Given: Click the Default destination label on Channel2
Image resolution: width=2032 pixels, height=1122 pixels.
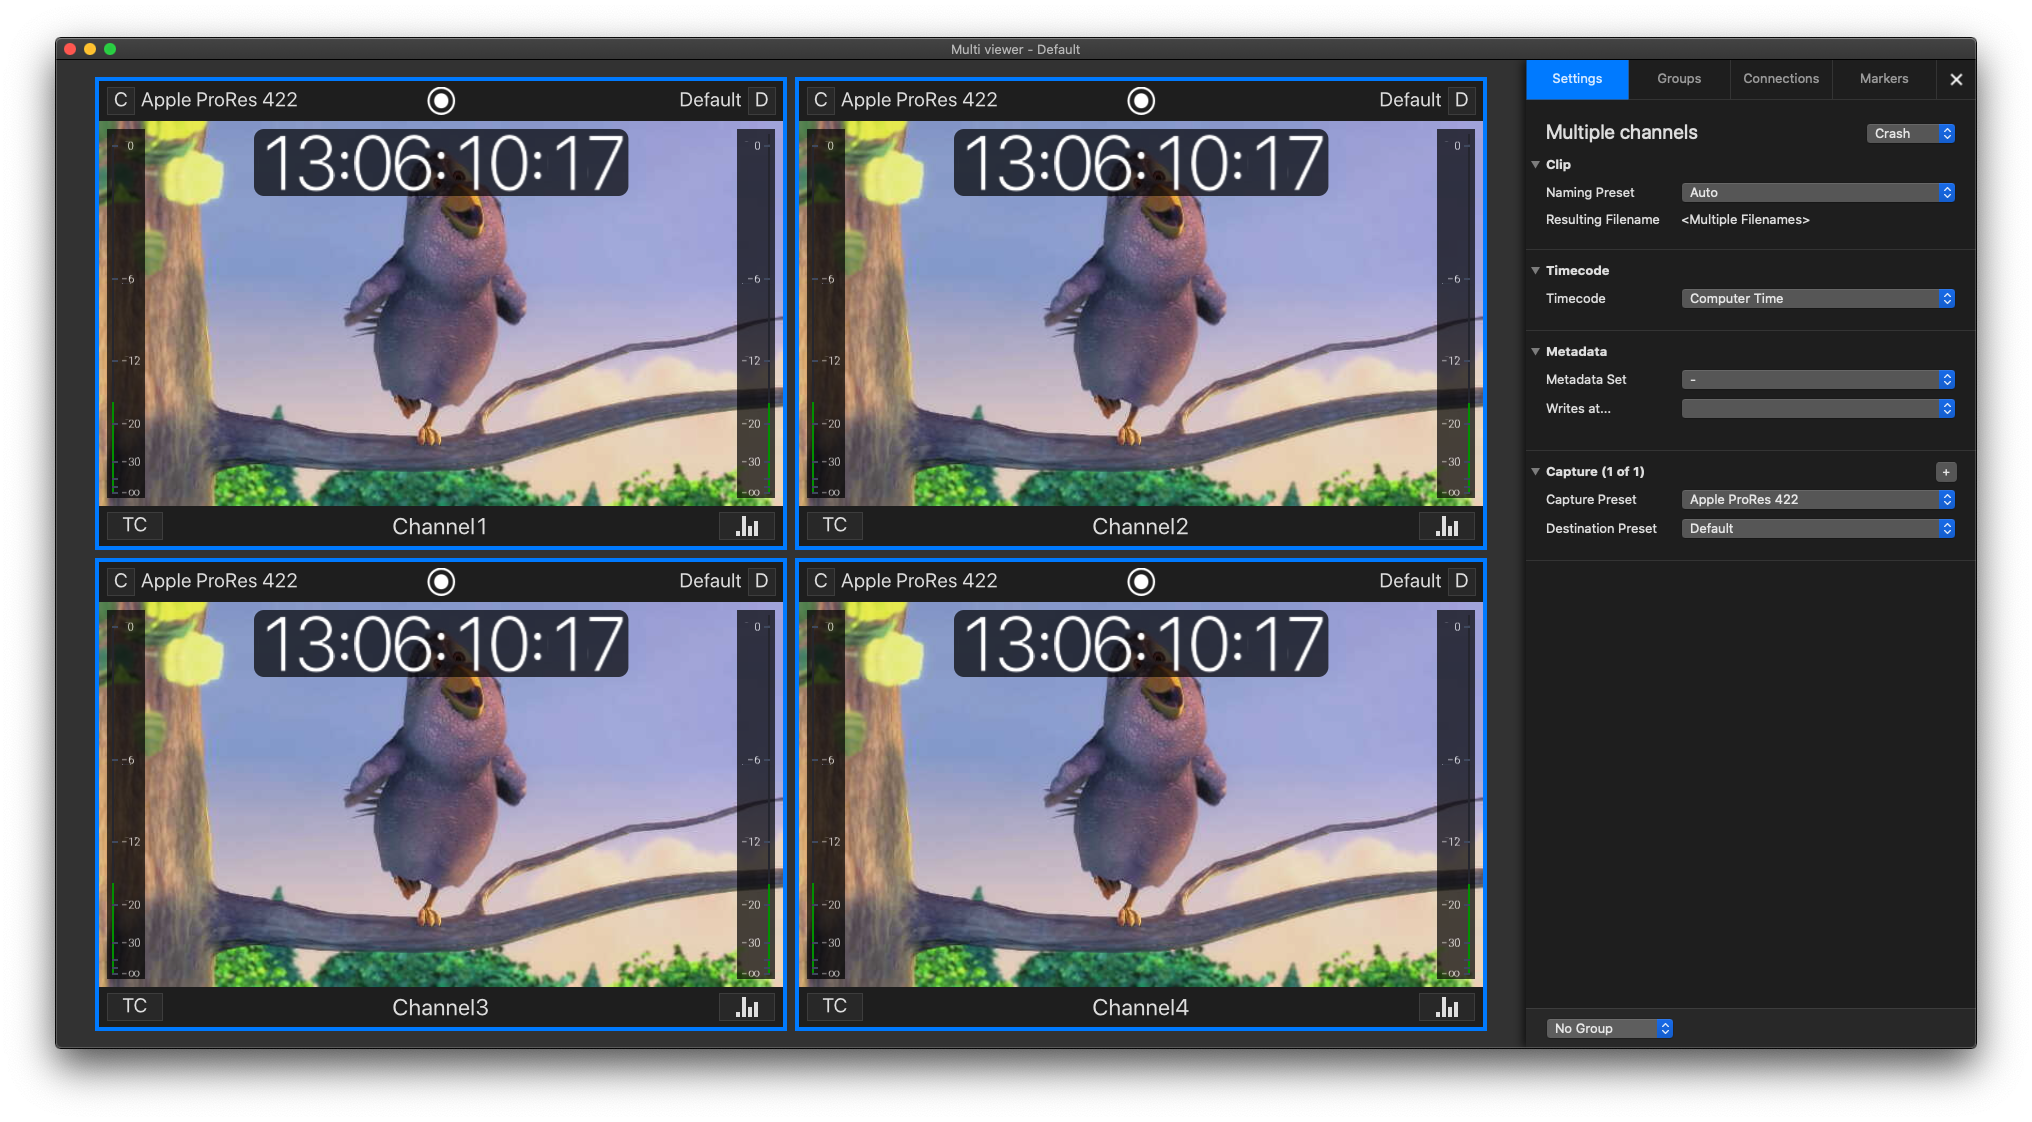Looking at the screenshot, I should (1410, 100).
